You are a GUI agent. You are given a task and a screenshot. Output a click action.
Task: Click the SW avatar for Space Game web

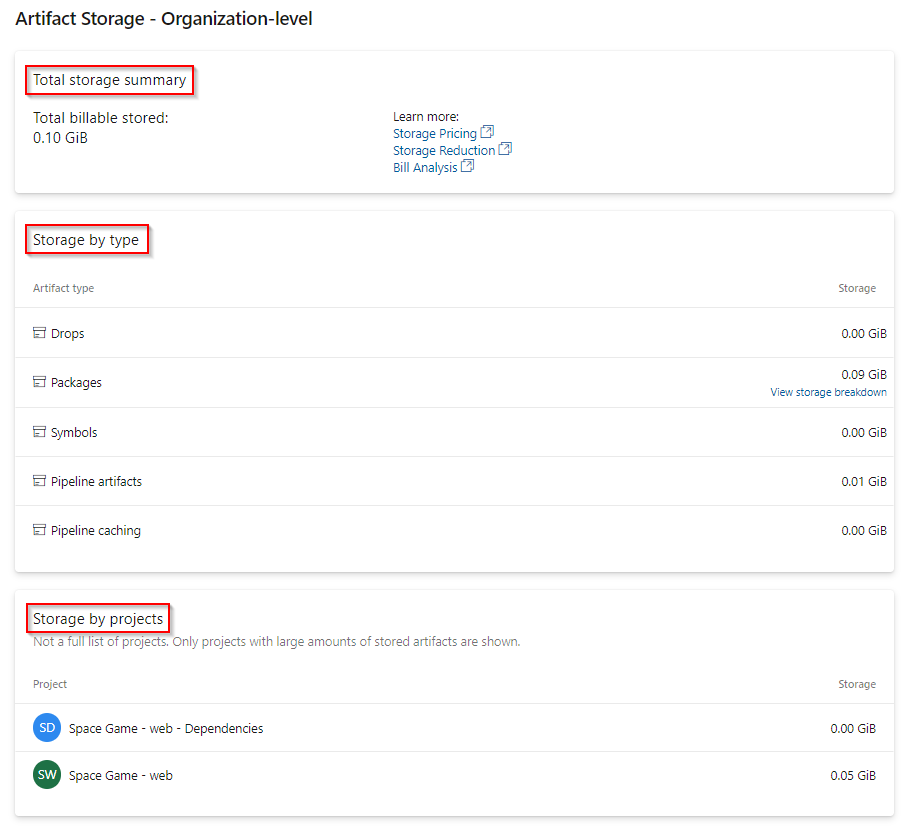click(46, 775)
